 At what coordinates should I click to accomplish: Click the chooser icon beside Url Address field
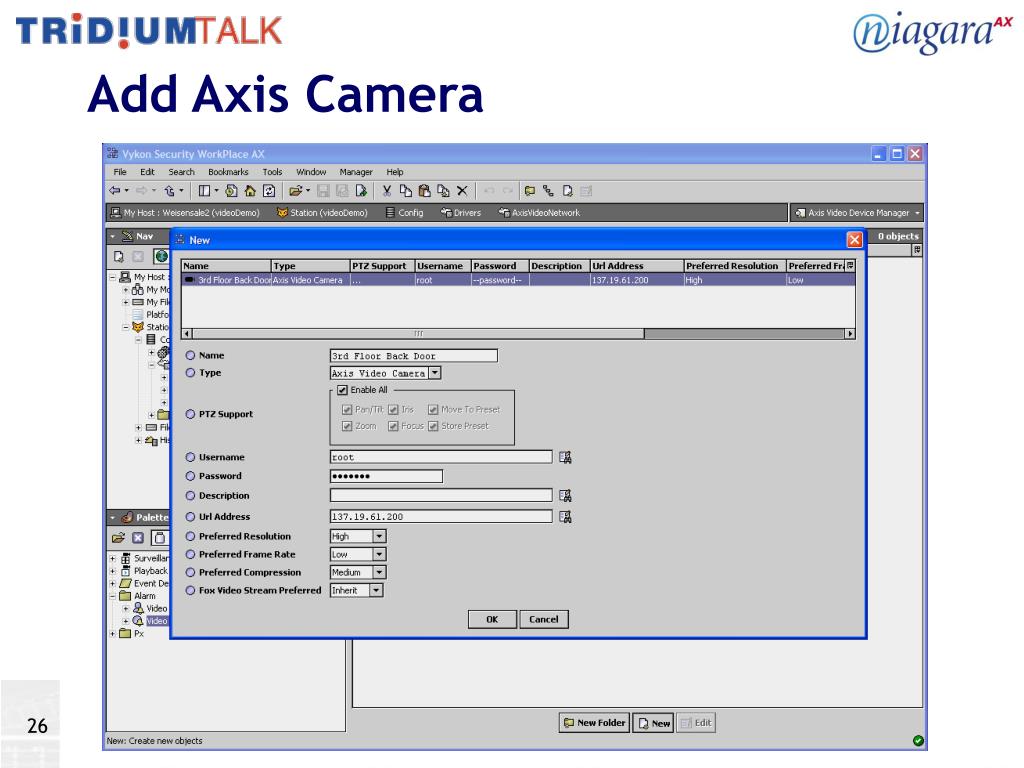[x=566, y=517]
